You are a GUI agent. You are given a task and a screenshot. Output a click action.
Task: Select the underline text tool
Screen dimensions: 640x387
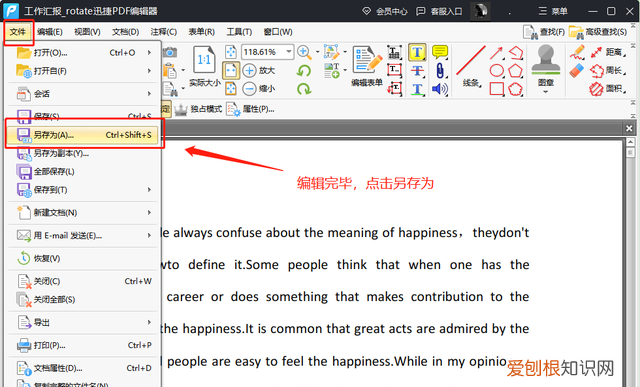coord(417,89)
